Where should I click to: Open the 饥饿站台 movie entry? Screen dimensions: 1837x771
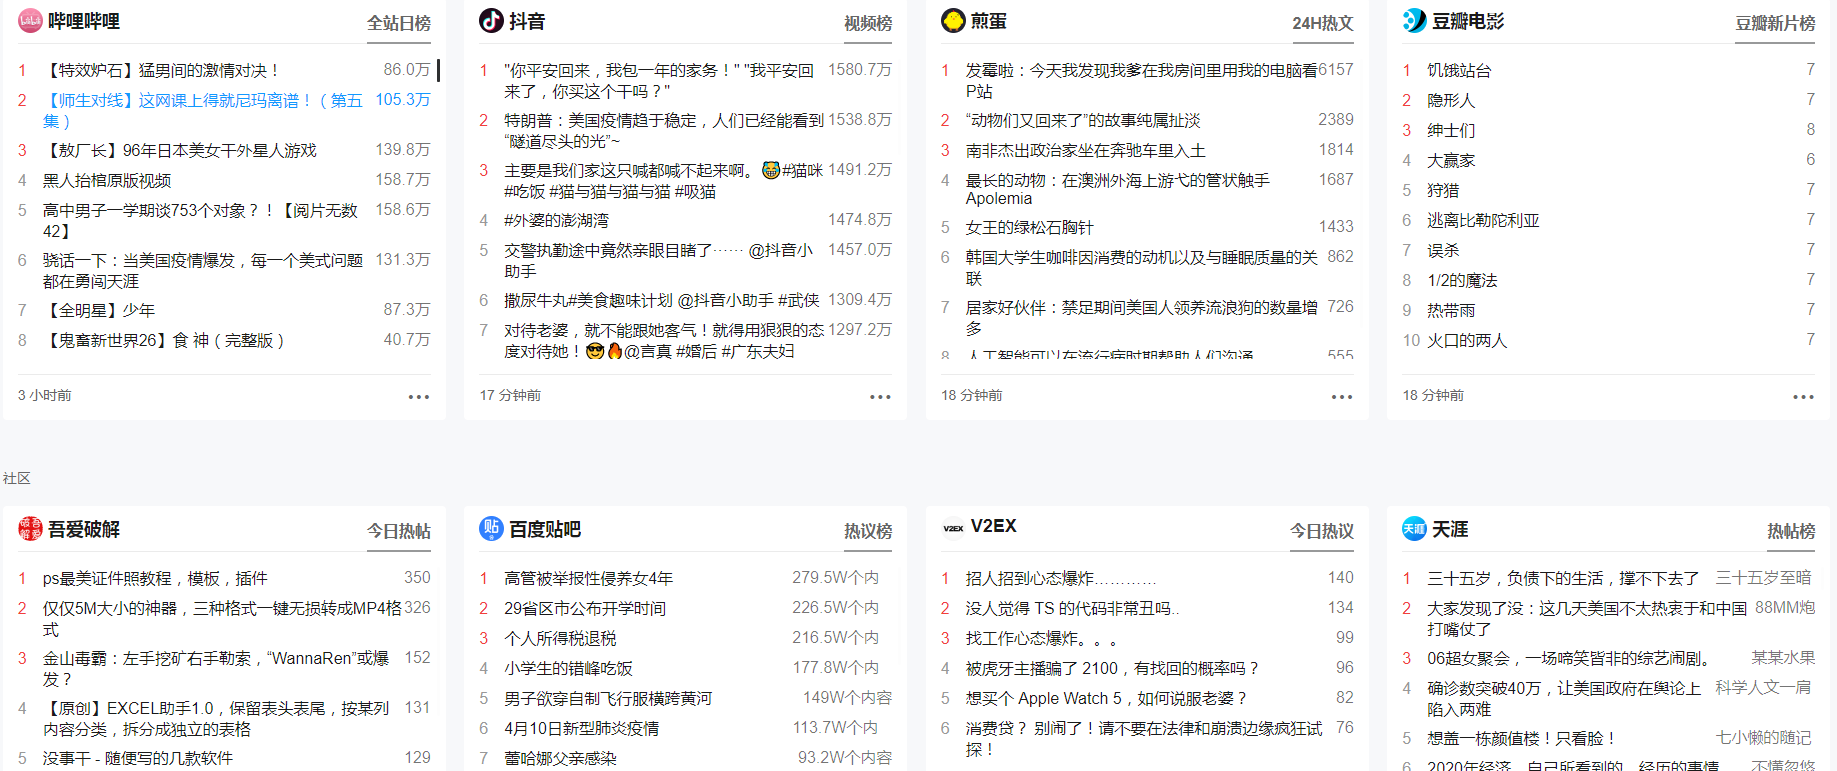pos(1460,70)
